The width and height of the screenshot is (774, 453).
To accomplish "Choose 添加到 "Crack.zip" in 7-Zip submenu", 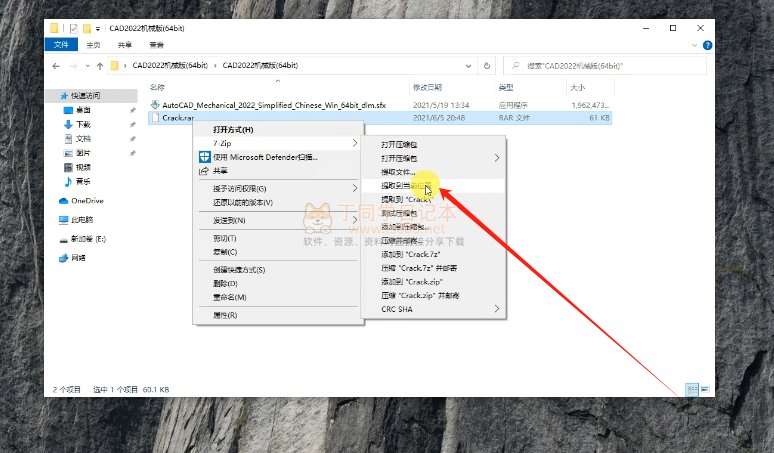I will (x=433, y=282).
